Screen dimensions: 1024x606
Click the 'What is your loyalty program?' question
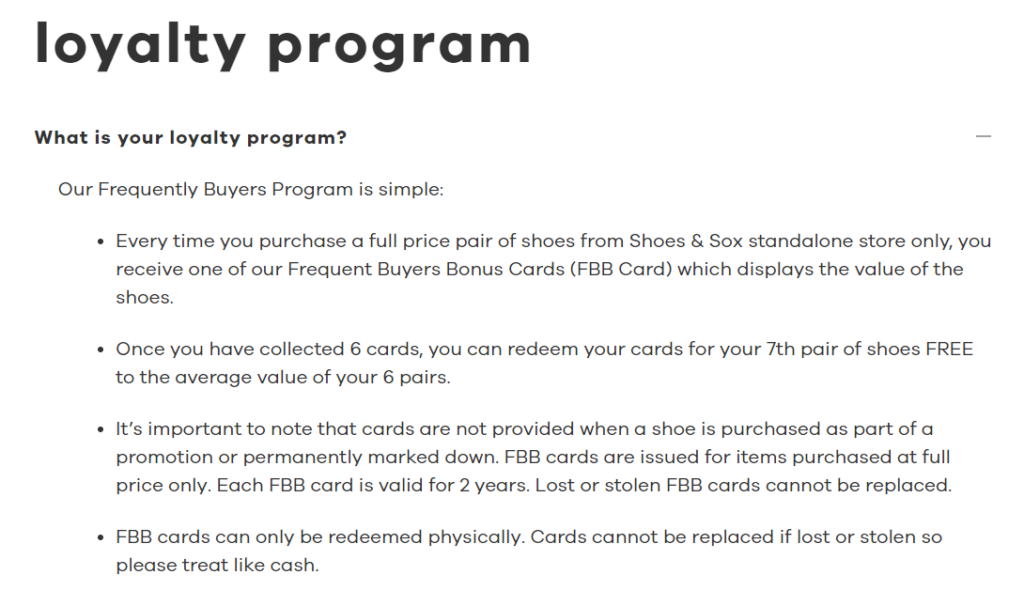[190, 138]
